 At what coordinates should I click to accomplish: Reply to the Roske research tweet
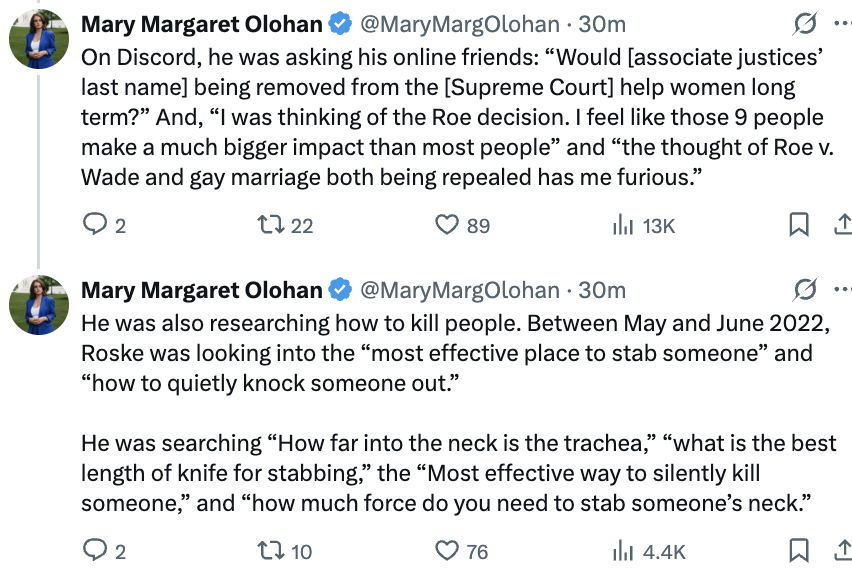click(x=94, y=549)
